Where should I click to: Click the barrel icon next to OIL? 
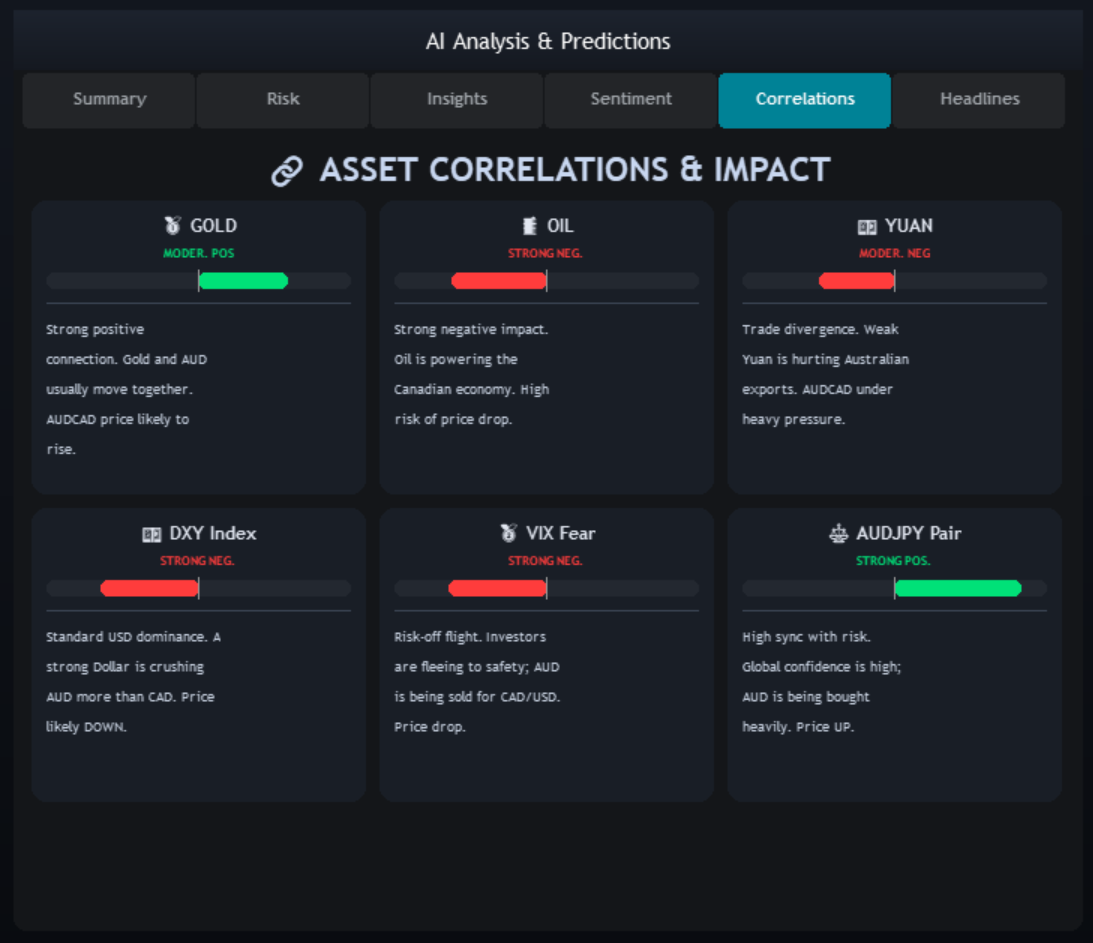[x=530, y=225]
